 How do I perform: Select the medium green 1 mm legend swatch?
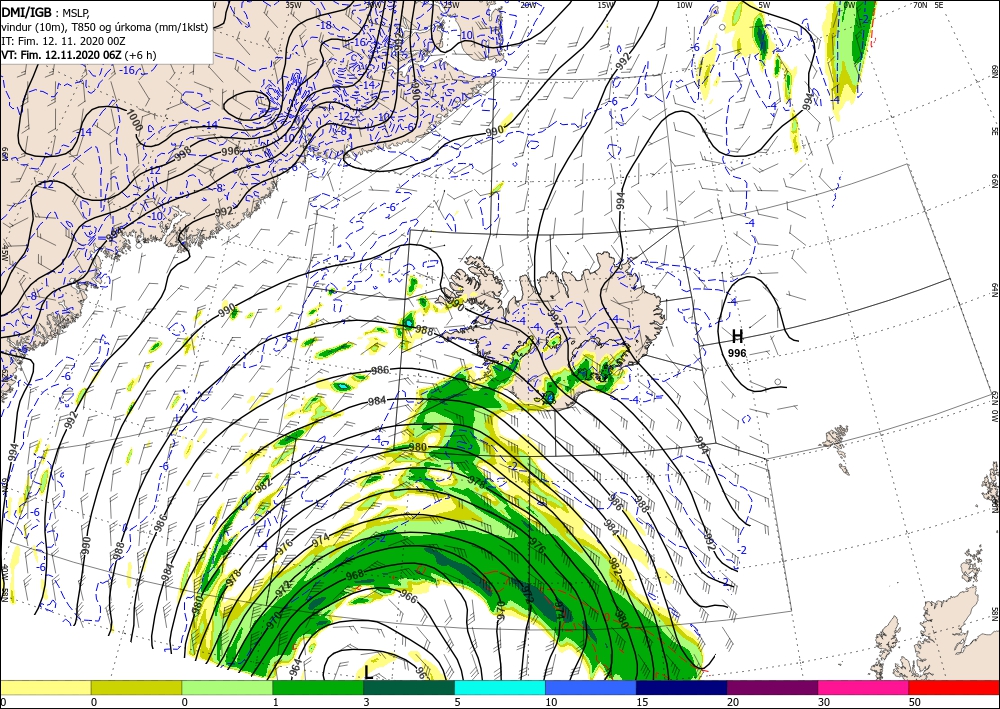coord(318,687)
